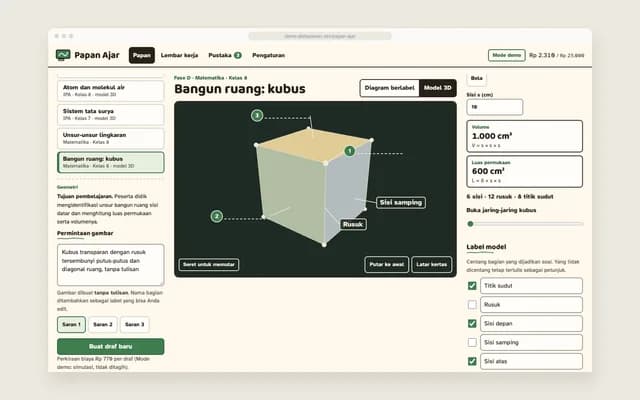Click the Rp 2.310 balance text
The height and width of the screenshot is (400, 640).
(542, 55)
